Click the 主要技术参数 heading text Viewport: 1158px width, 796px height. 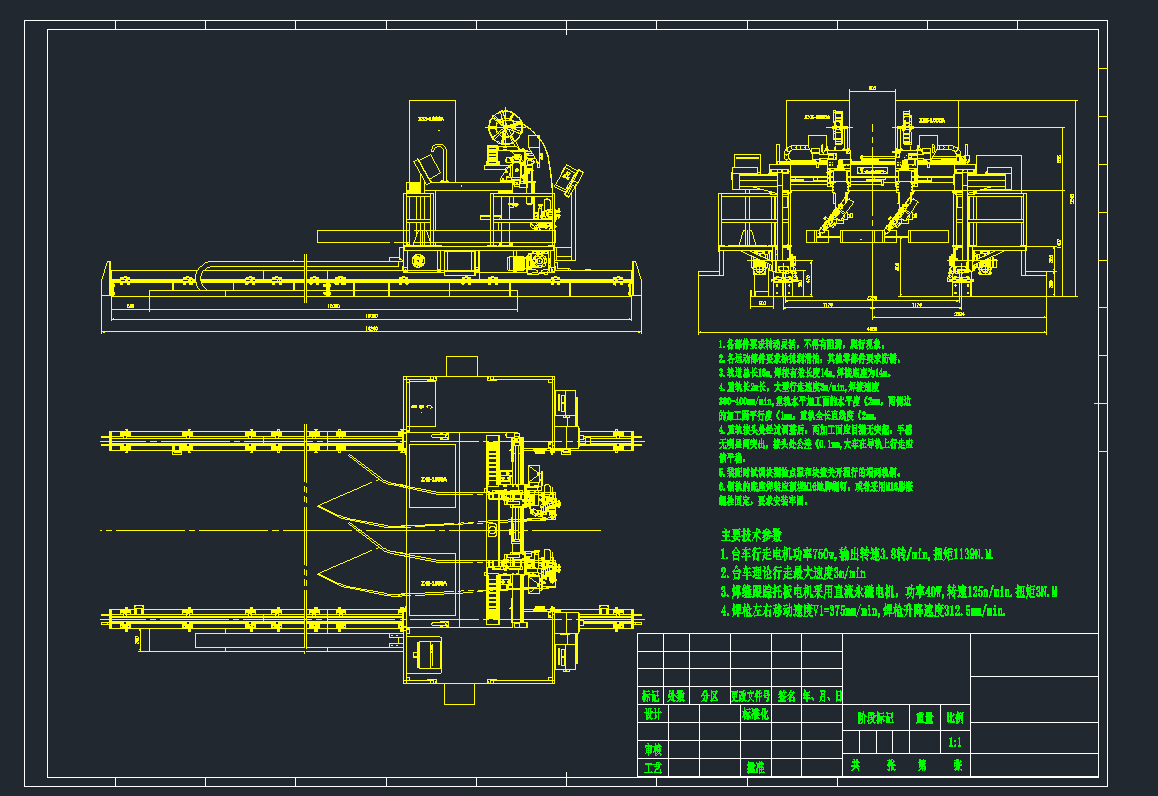click(751, 535)
